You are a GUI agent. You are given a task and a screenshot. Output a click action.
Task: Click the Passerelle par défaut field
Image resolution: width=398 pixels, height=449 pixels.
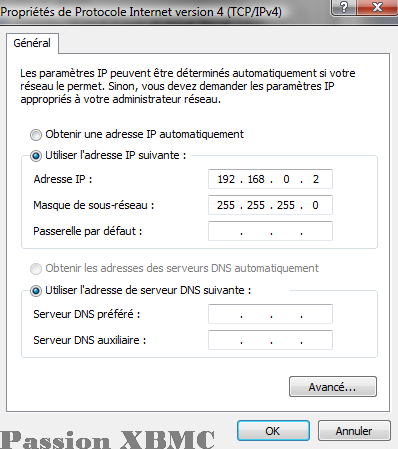tap(270, 231)
